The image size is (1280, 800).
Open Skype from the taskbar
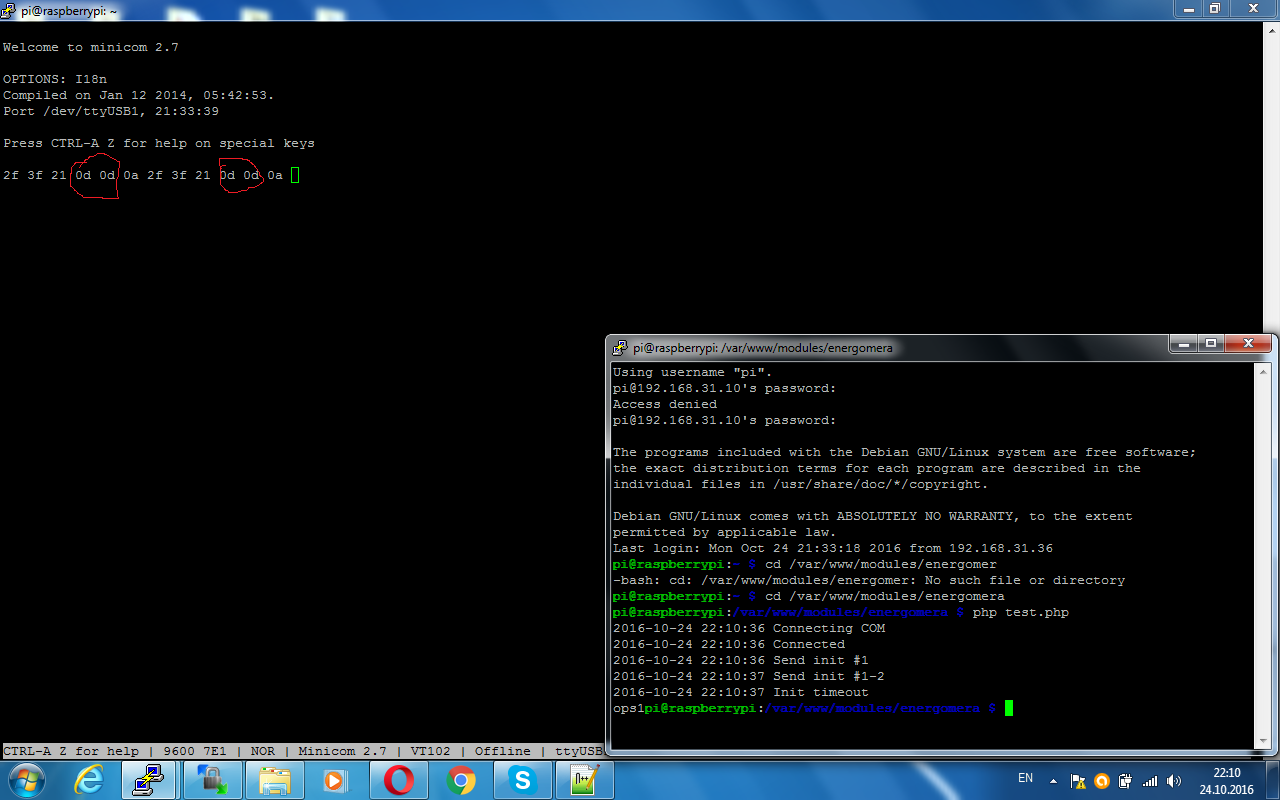[x=522, y=779]
